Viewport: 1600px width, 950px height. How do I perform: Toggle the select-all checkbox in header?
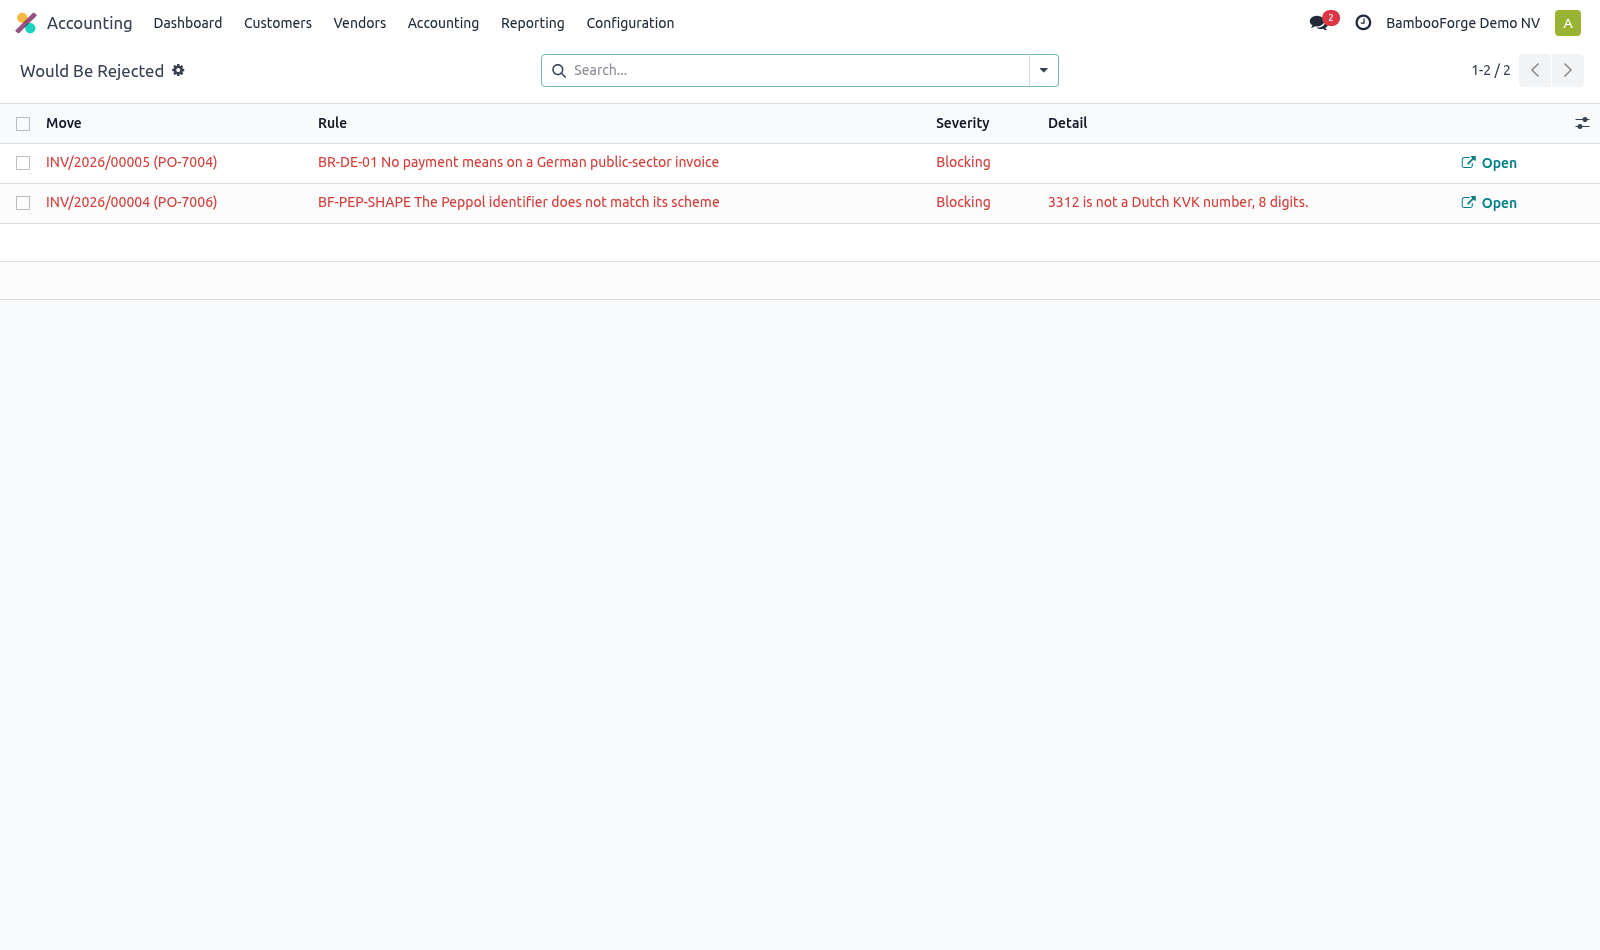(23, 124)
